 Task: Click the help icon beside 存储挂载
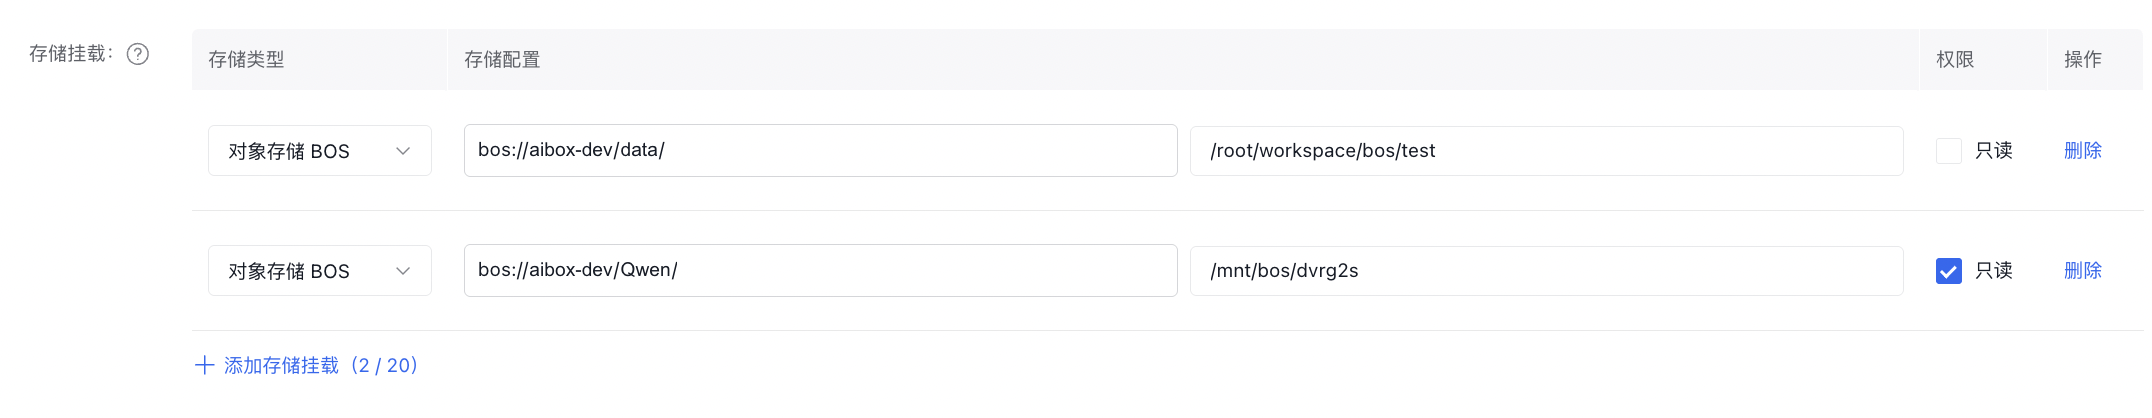(138, 54)
